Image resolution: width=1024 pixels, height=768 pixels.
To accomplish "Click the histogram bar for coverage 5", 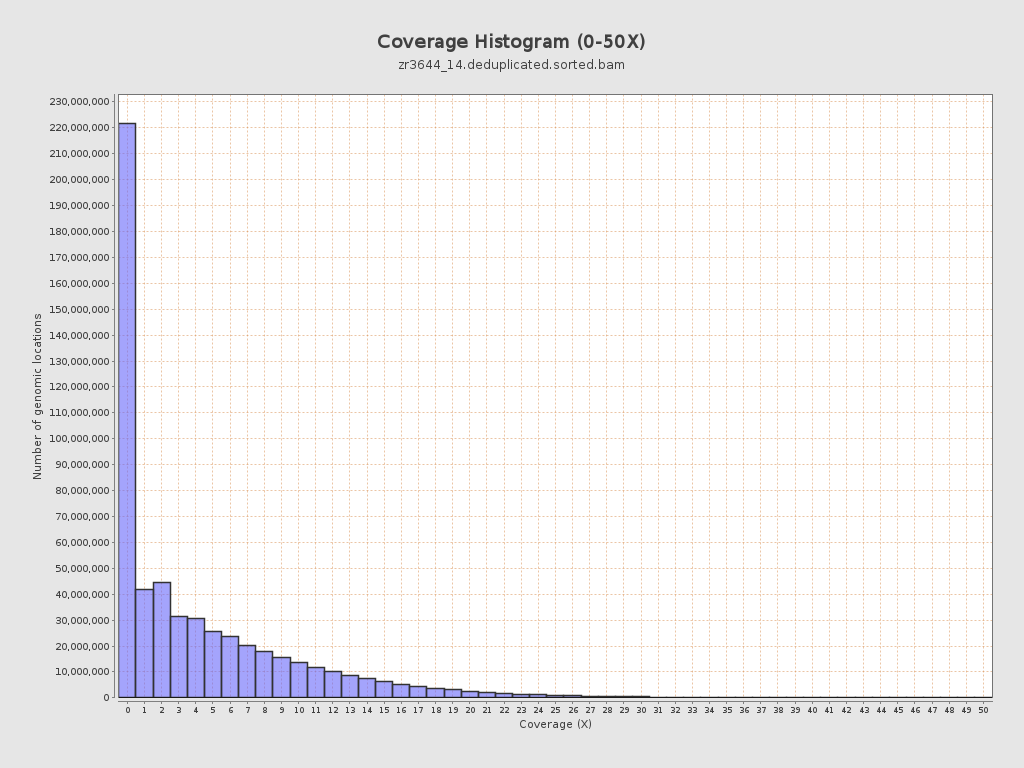I will [213, 664].
